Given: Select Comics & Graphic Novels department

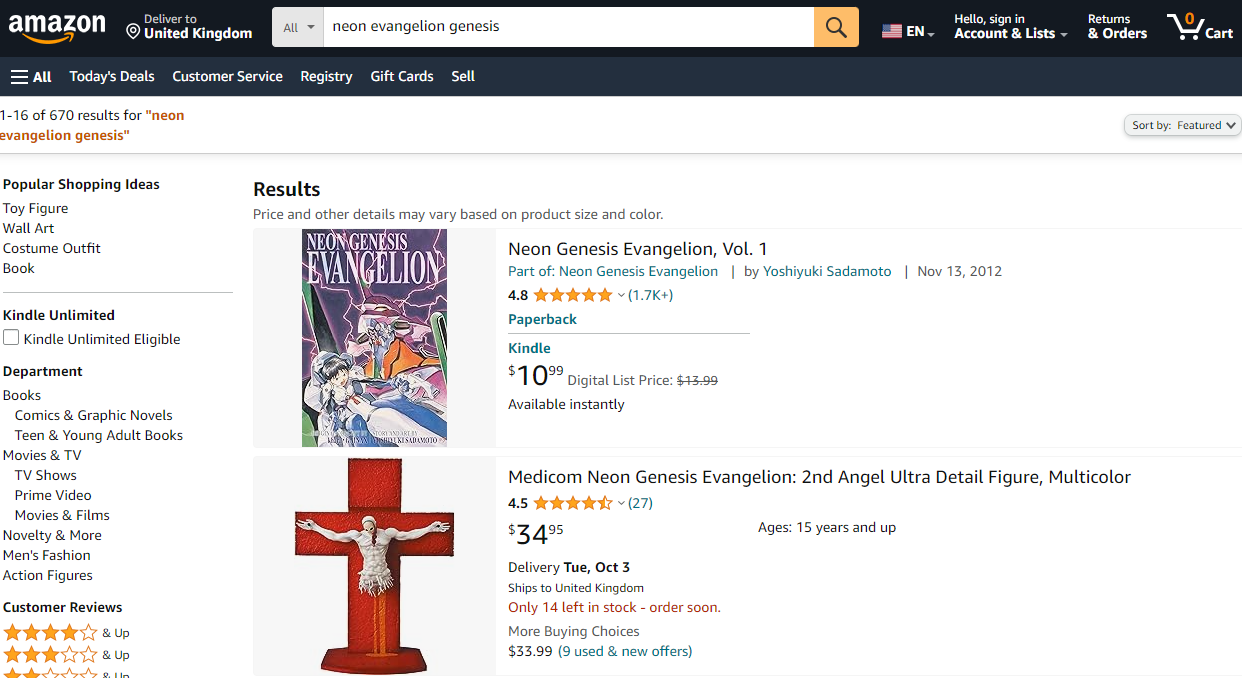Looking at the screenshot, I should 93,415.
